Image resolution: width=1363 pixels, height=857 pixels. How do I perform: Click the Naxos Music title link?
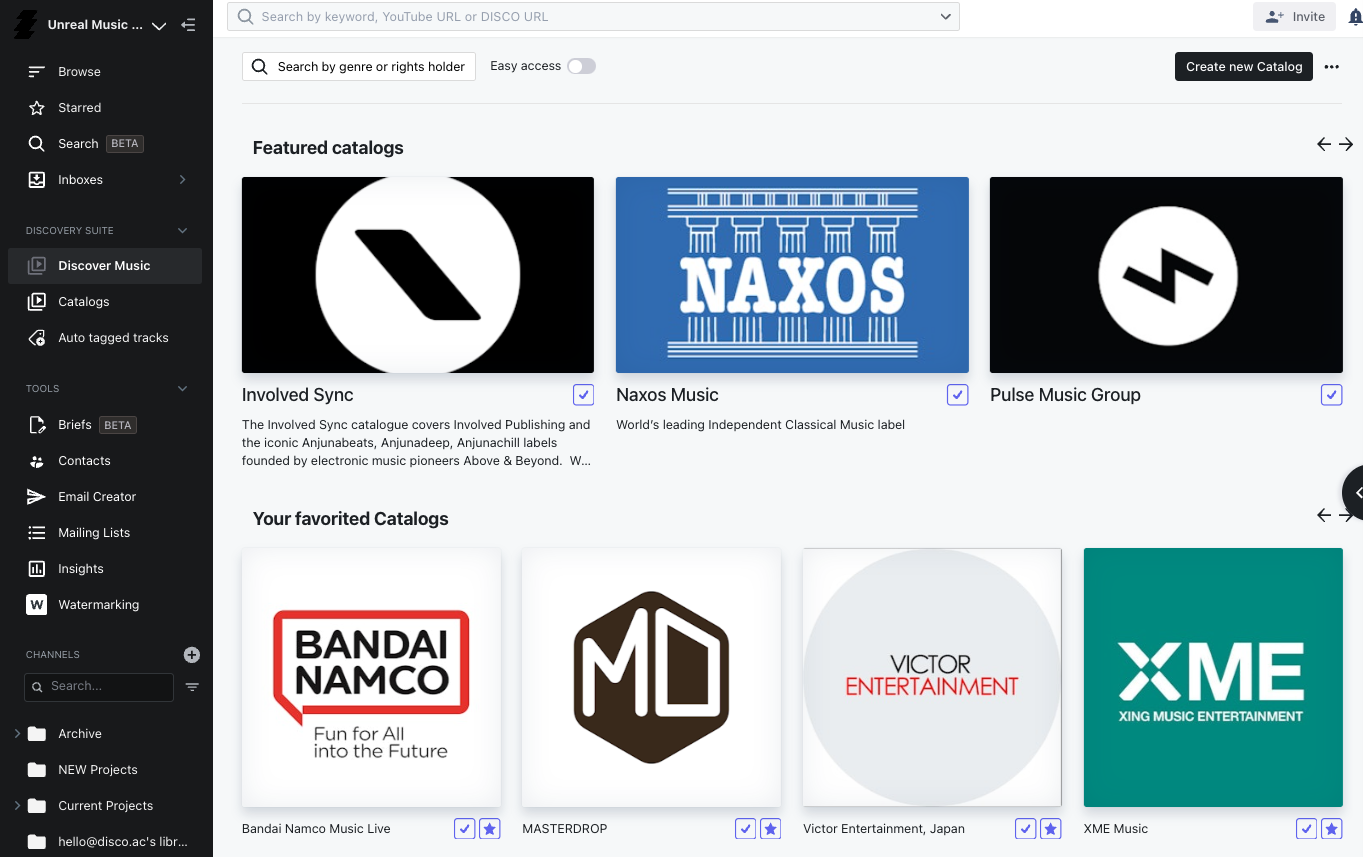[x=667, y=395]
